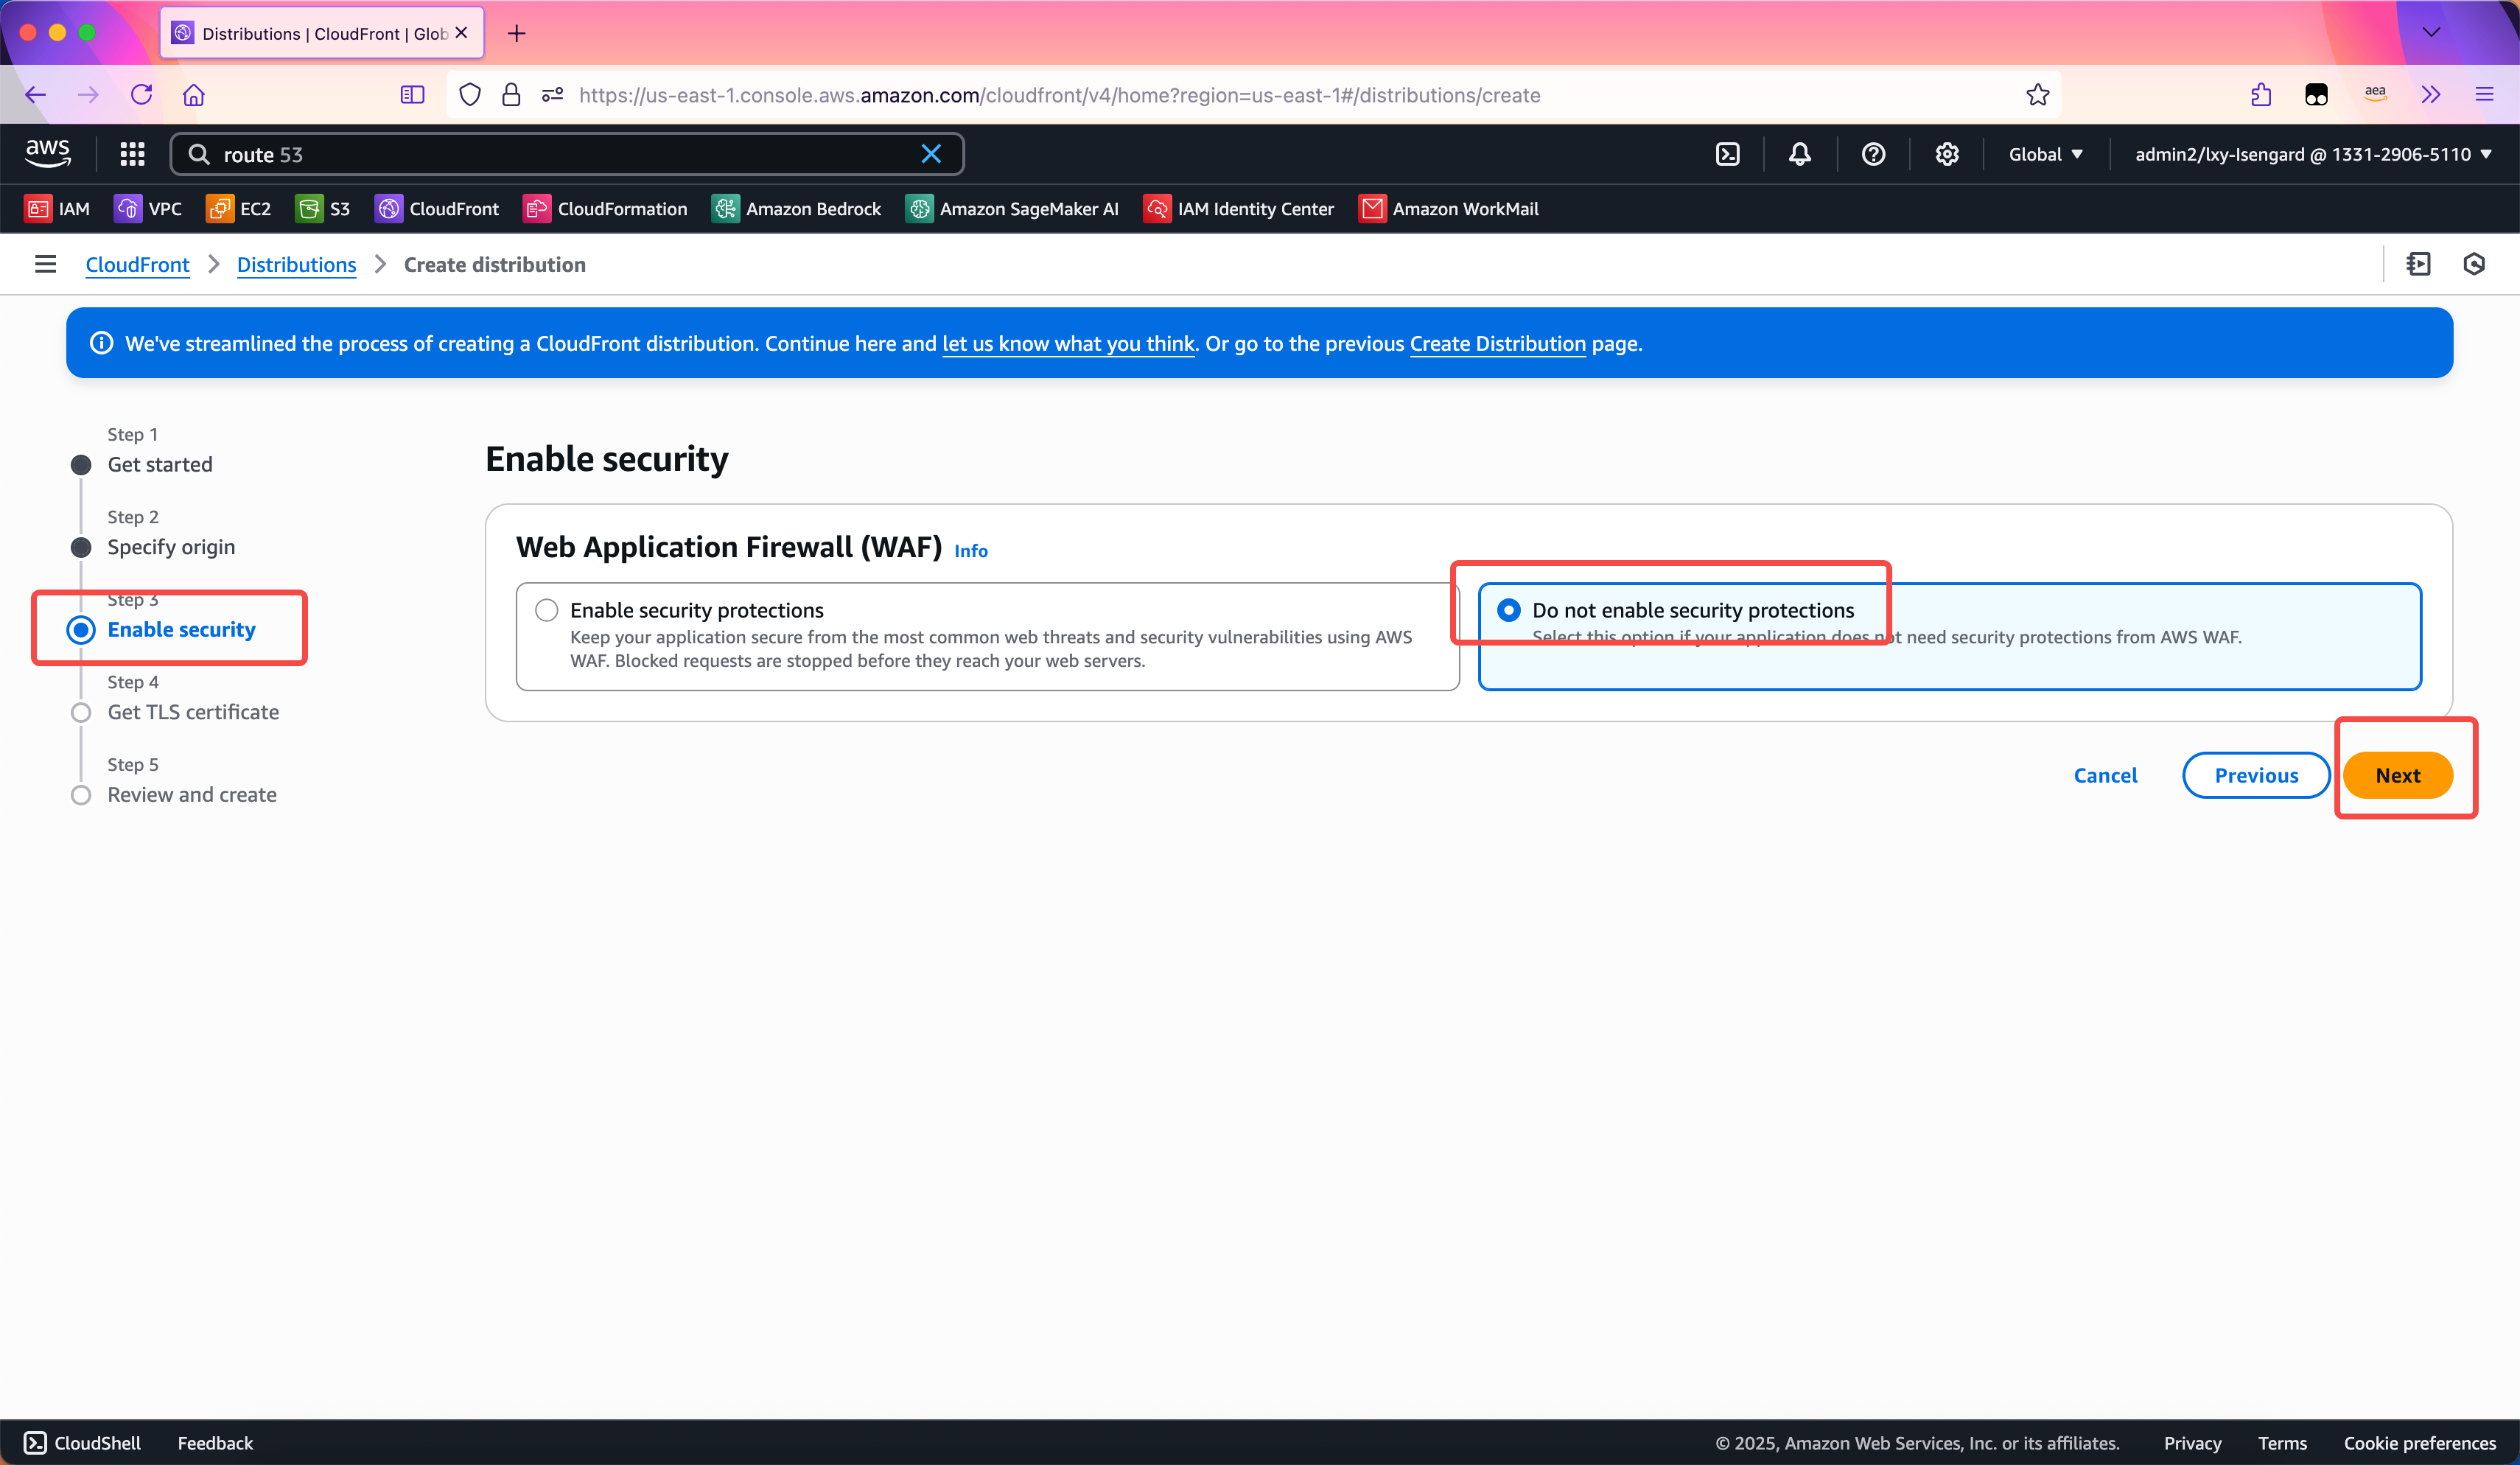Click the info icon in the blue banner
The width and height of the screenshot is (2520, 1465).
pyautogui.click(x=101, y=343)
